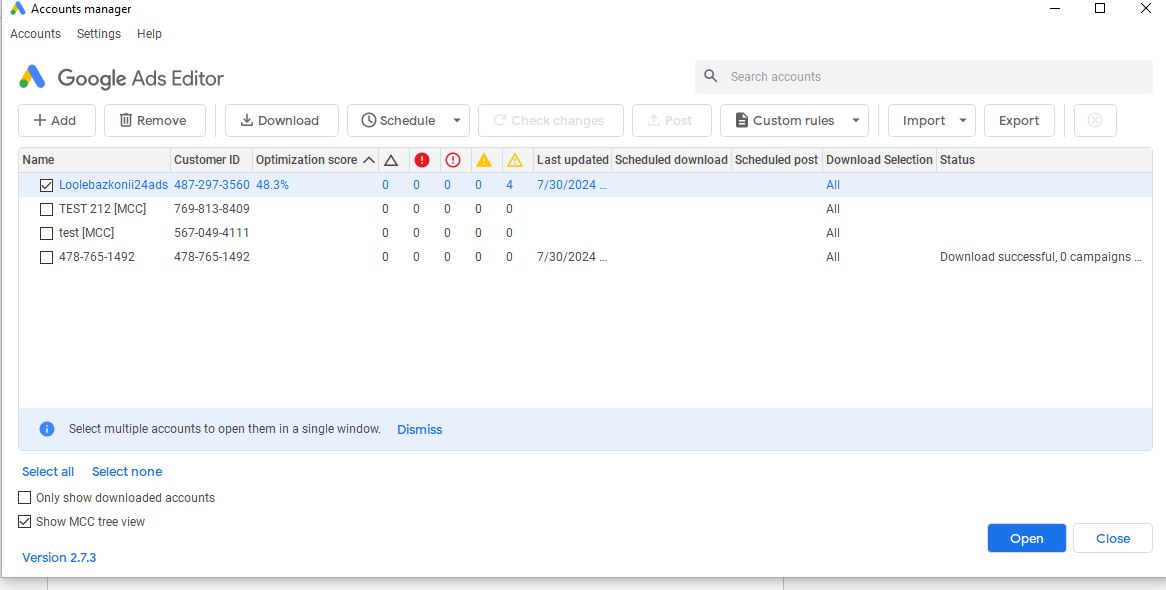Expand the Schedule dropdown arrow
1166x590 pixels.
(457, 121)
